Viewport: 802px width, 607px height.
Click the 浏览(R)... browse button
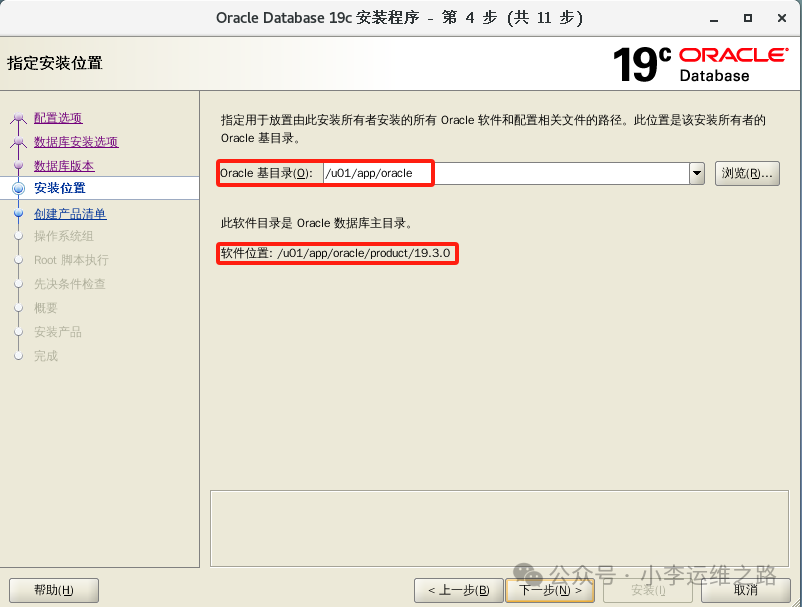pyautogui.click(x=747, y=173)
